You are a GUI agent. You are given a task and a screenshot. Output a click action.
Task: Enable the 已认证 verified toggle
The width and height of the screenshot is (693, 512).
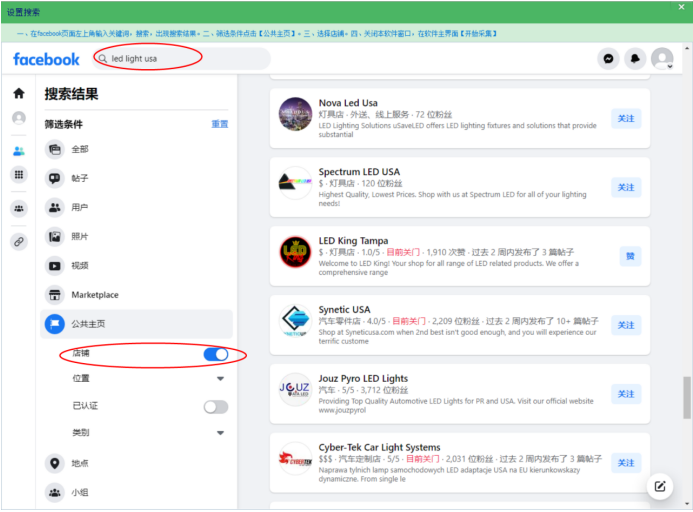pyautogui.click(x=216, y=407)
